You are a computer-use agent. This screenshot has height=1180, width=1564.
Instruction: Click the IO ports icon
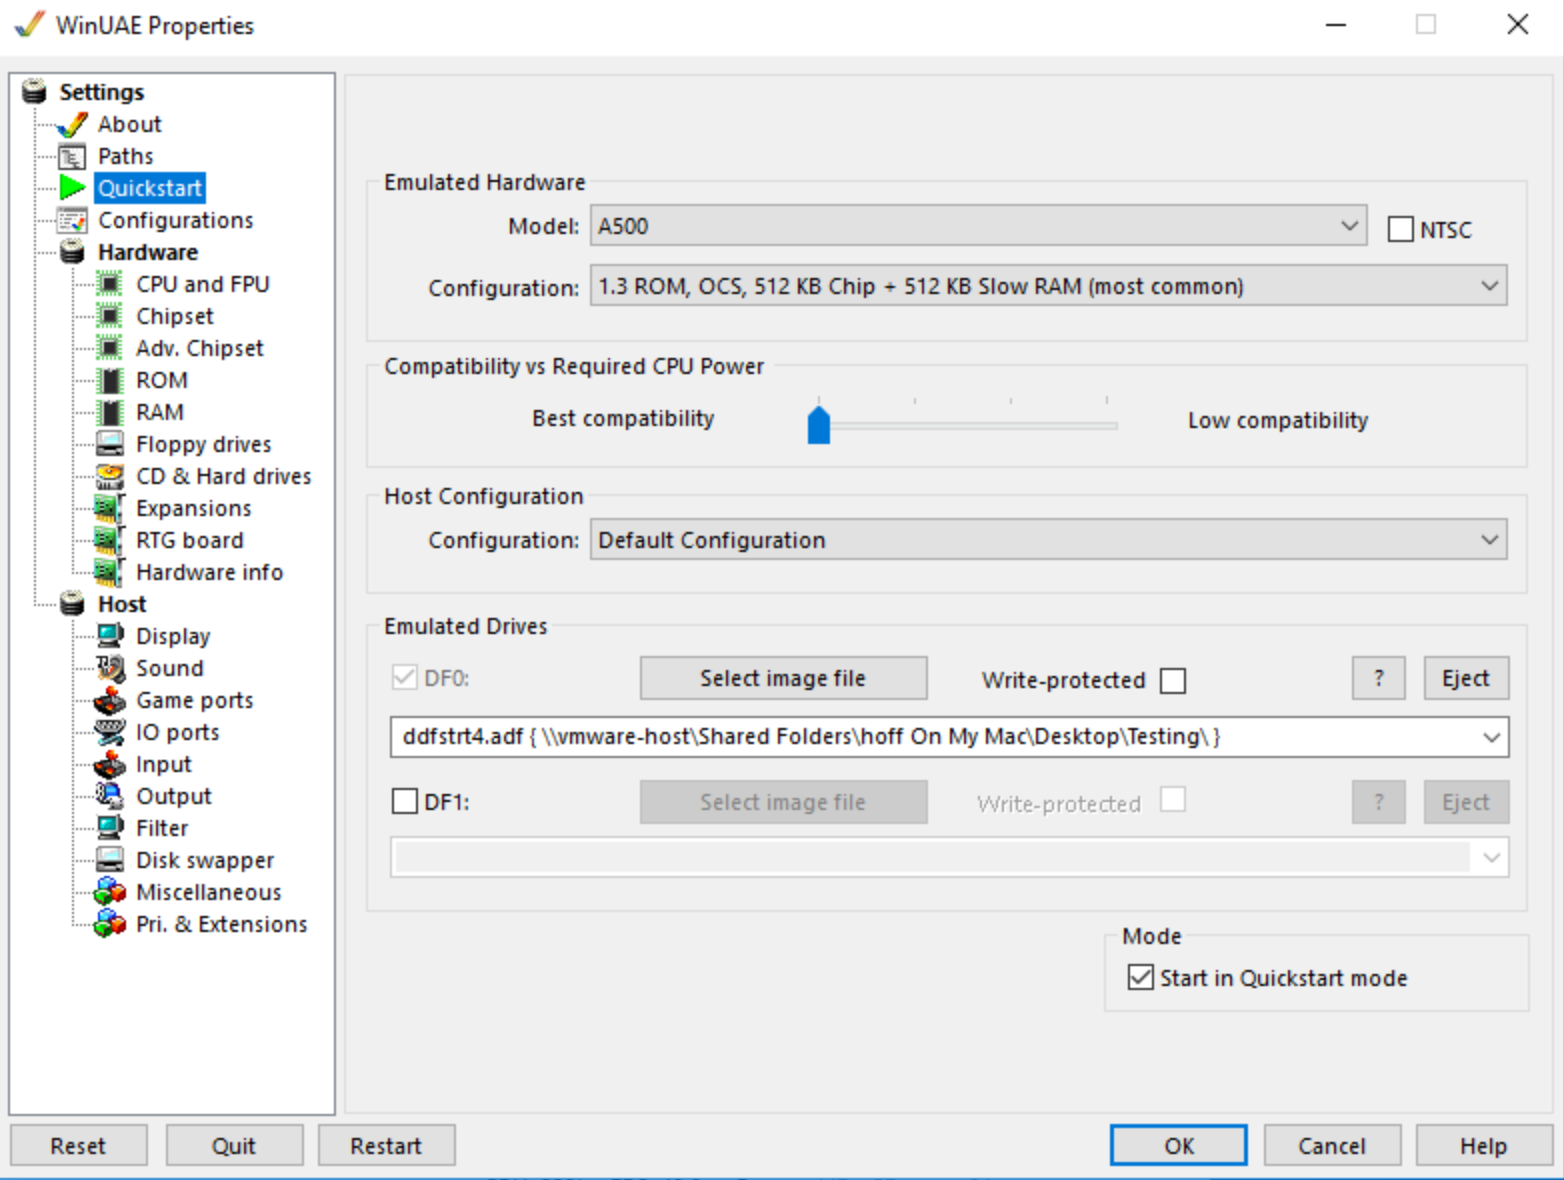(110, 732)
